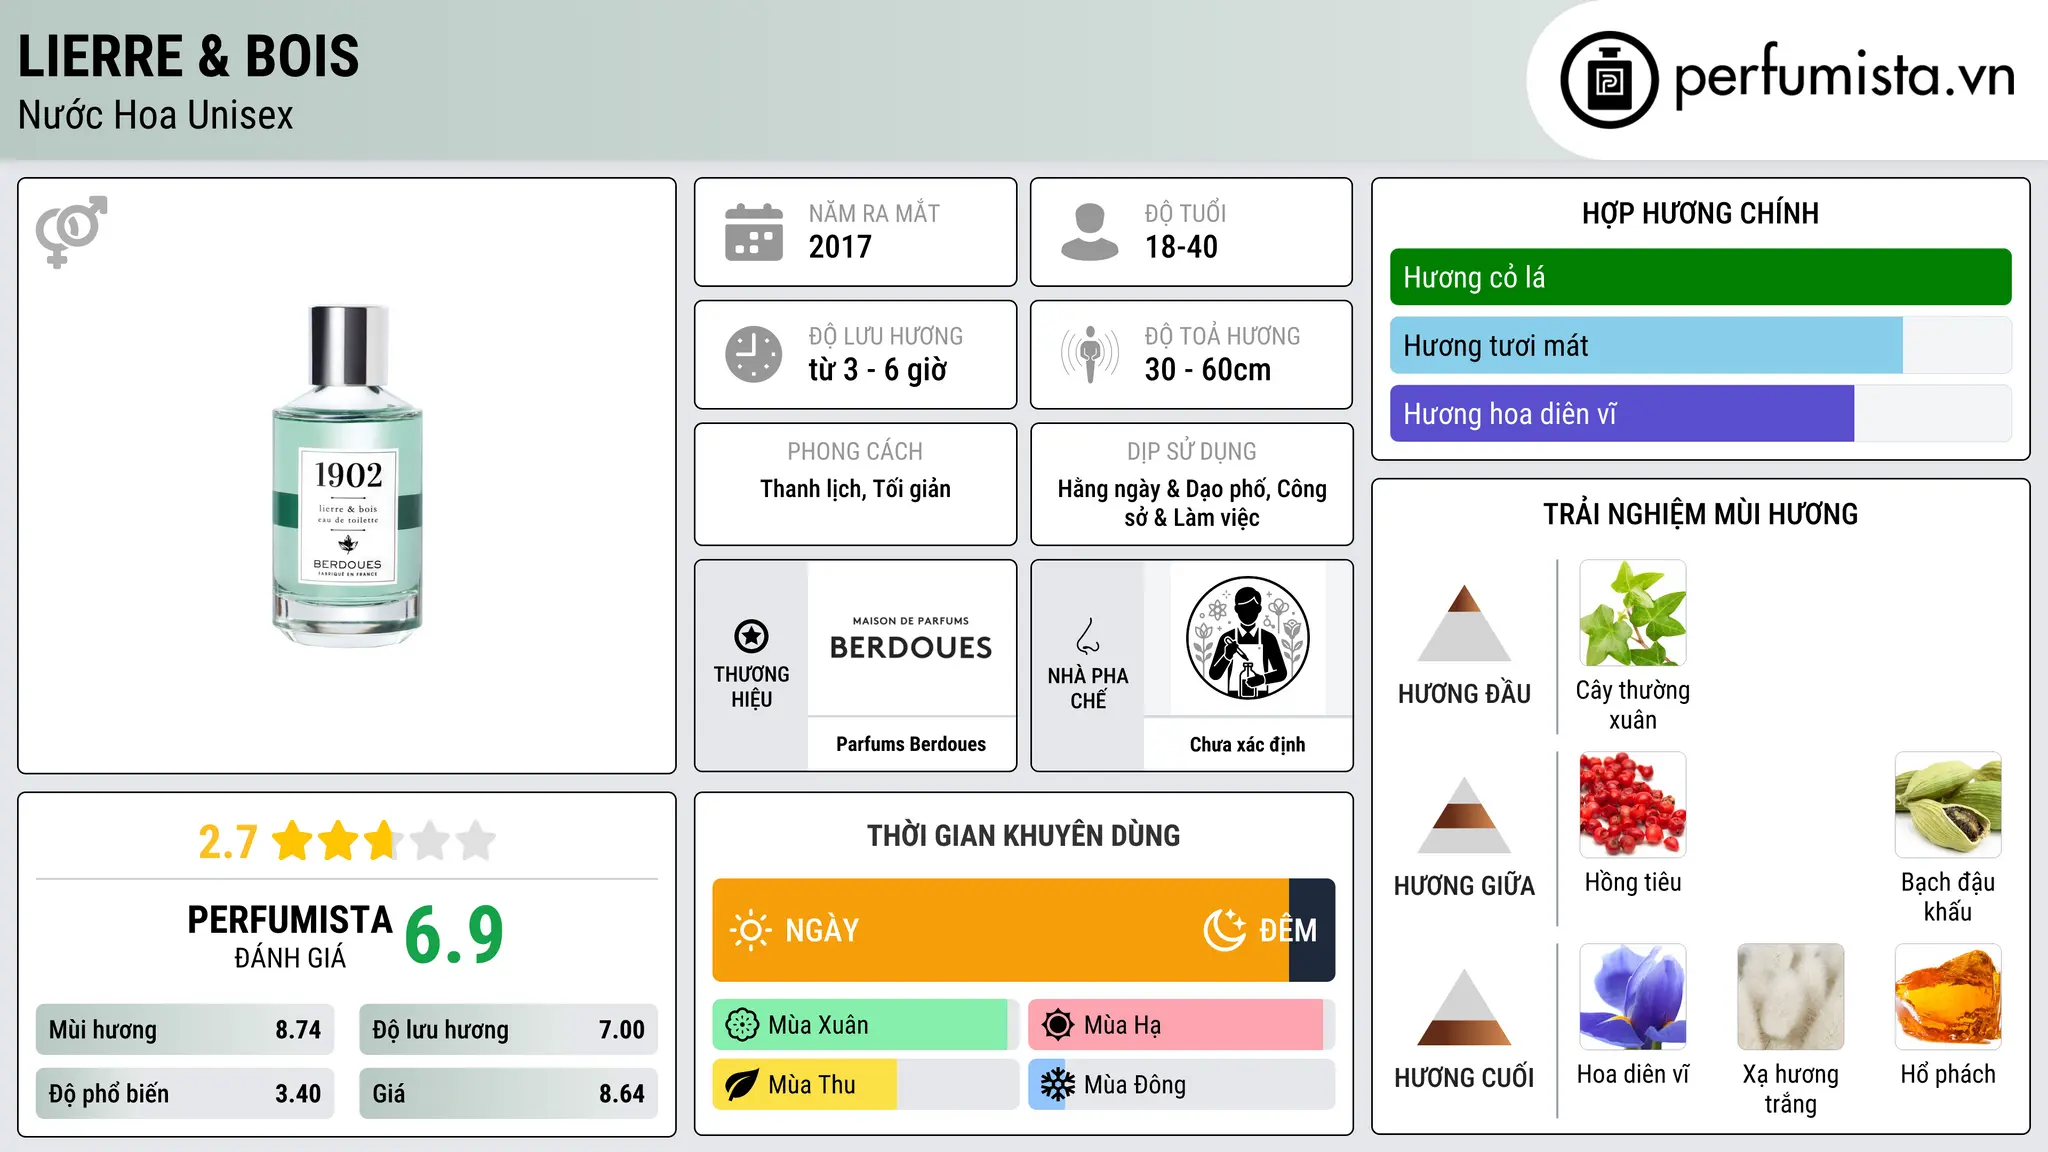Click the perfumer illustration icon
The height and width of the screenshot is (1152, 2048).
point(1247,638)
